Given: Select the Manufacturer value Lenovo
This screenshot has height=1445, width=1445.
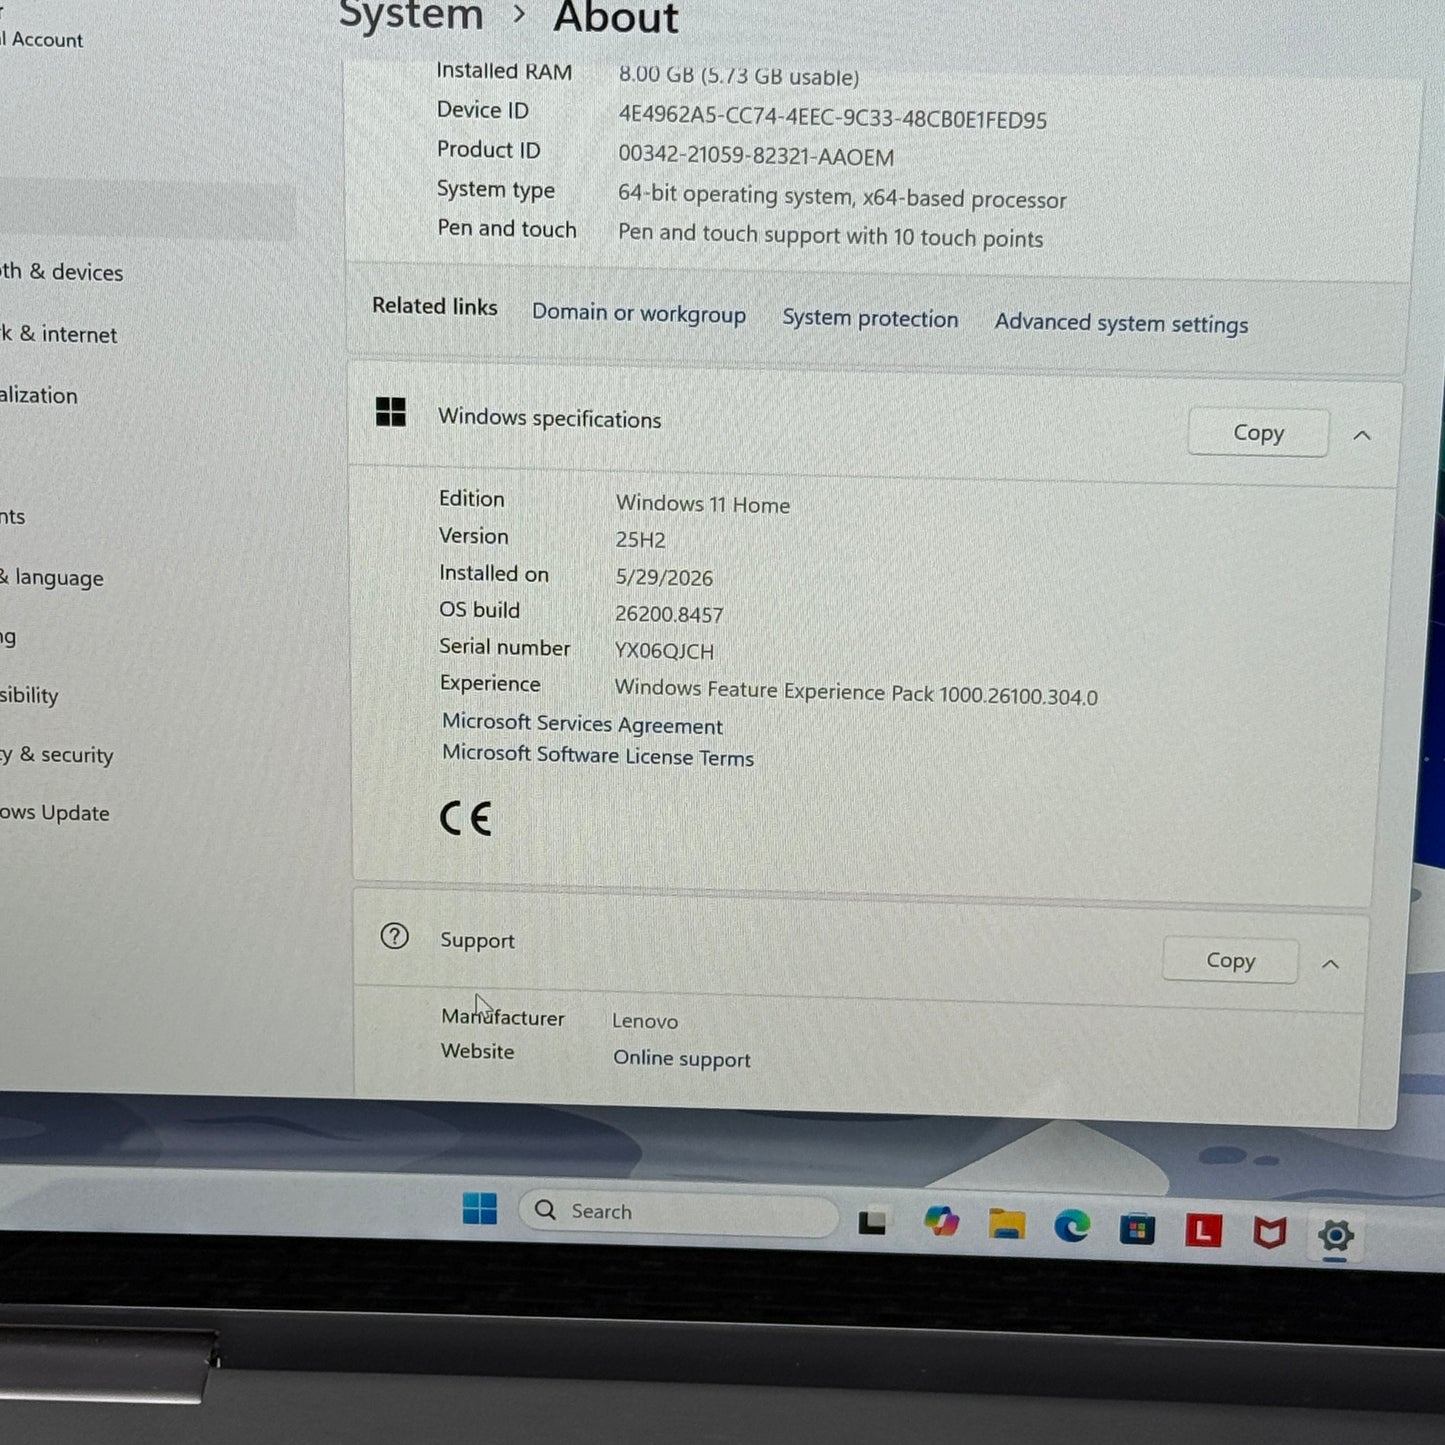Looking at the screenshot, I should click(645, 1021).
